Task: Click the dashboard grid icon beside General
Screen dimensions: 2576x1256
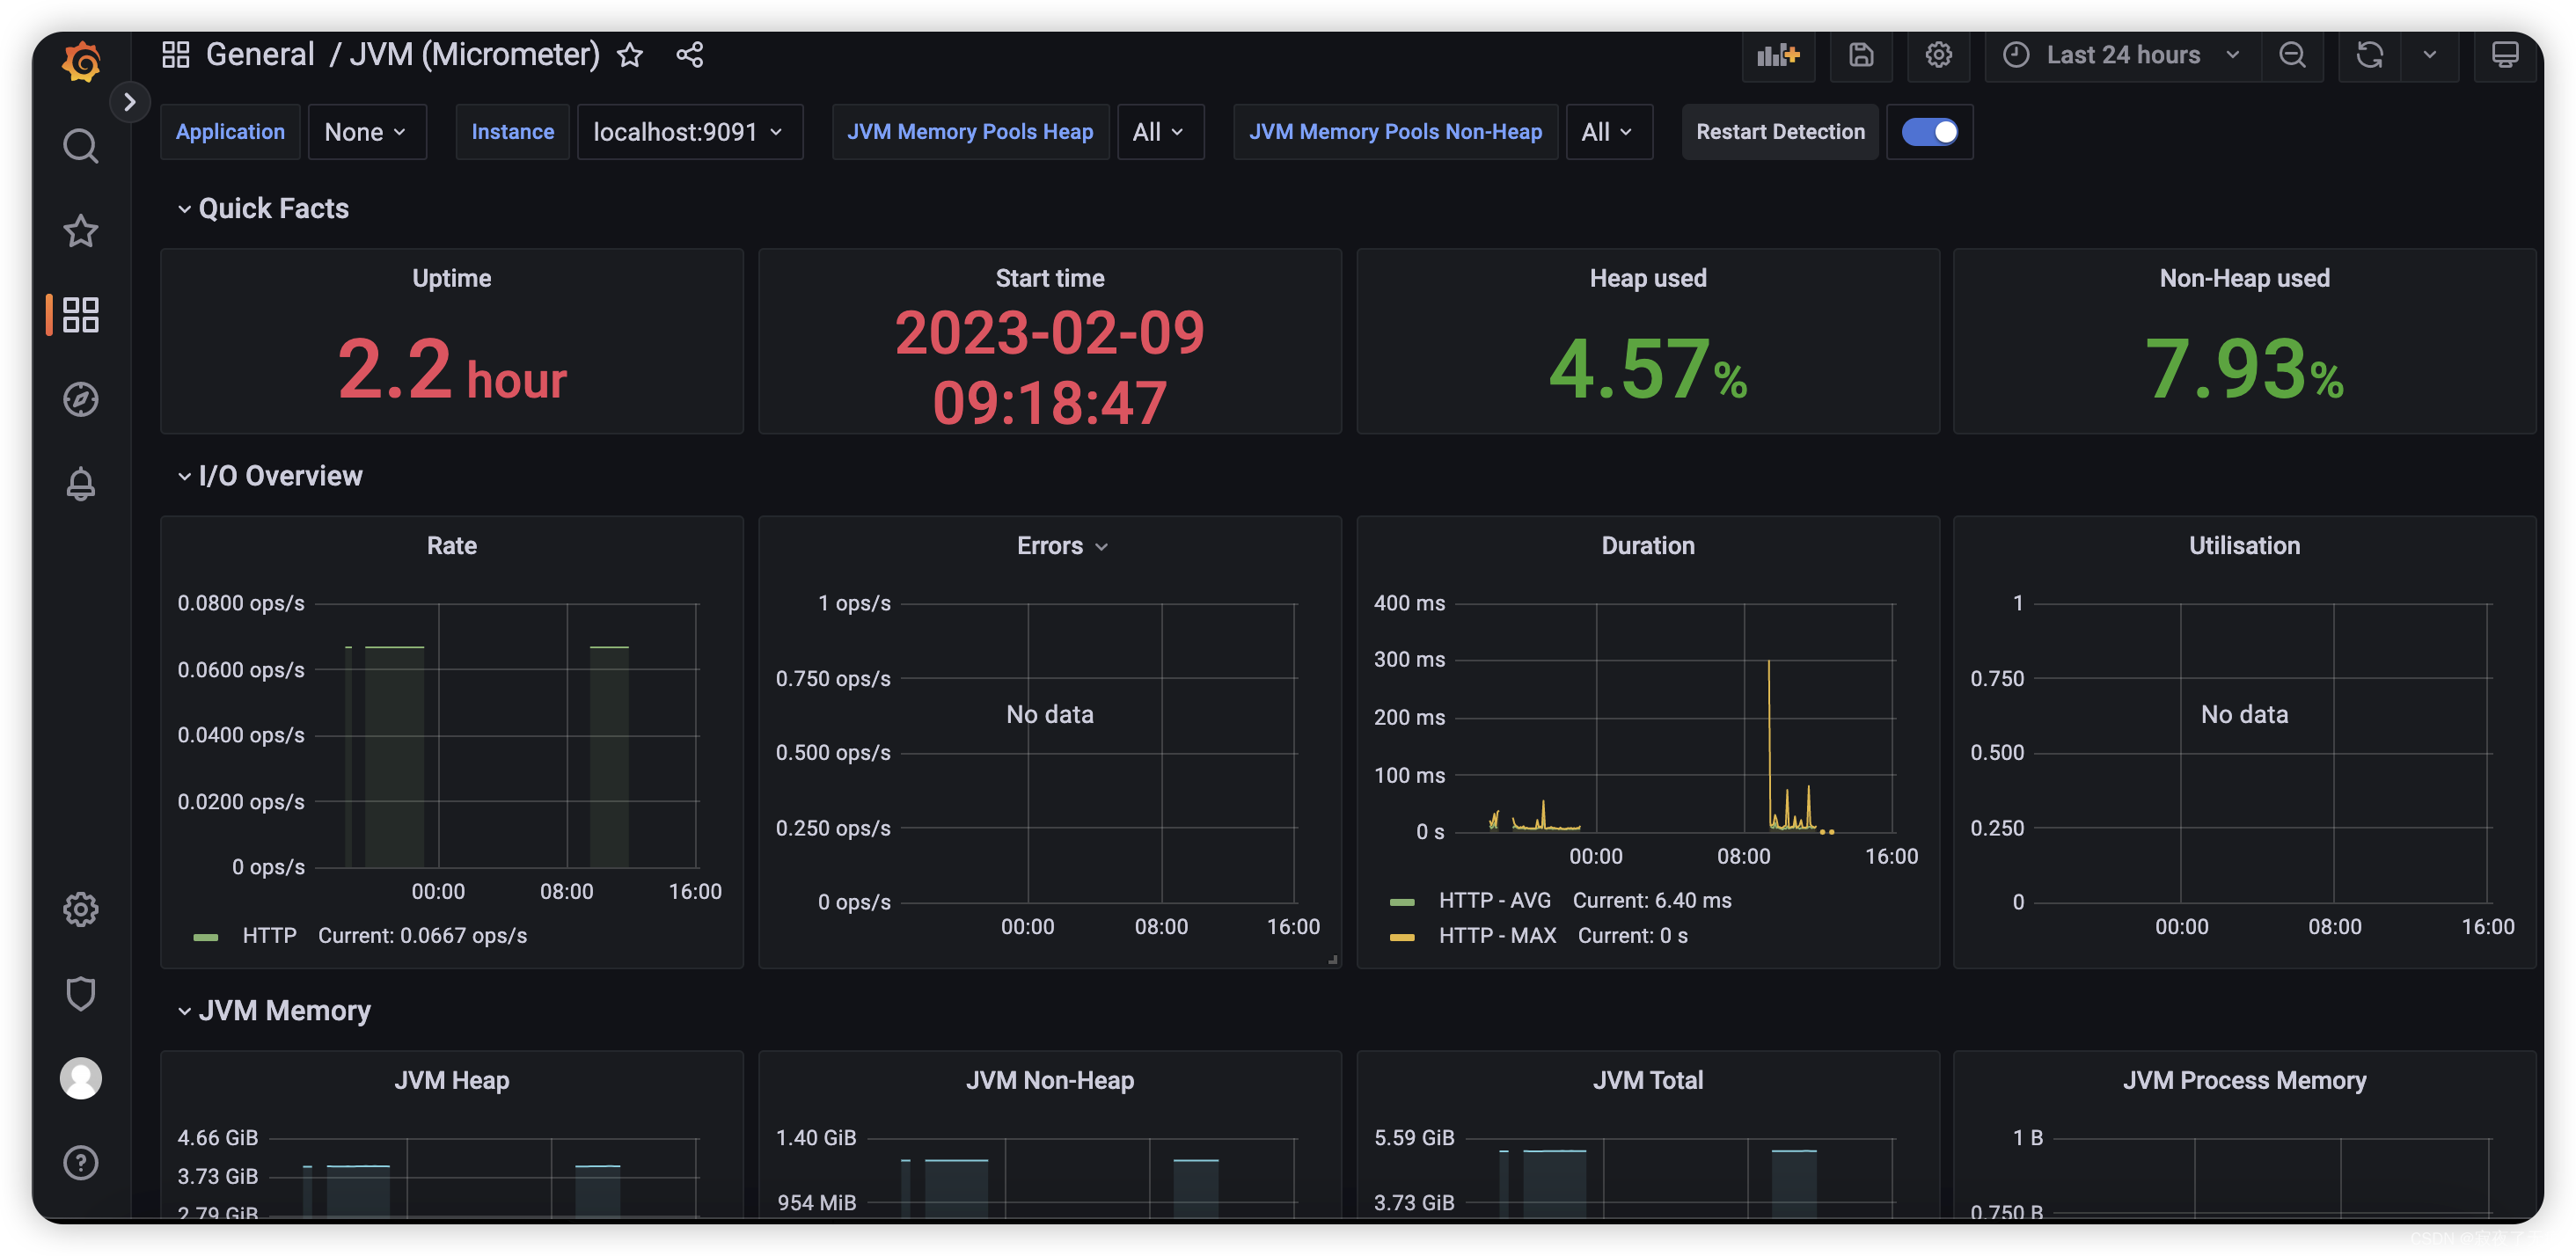Action: pyautogui.click(x=176, y=54)
